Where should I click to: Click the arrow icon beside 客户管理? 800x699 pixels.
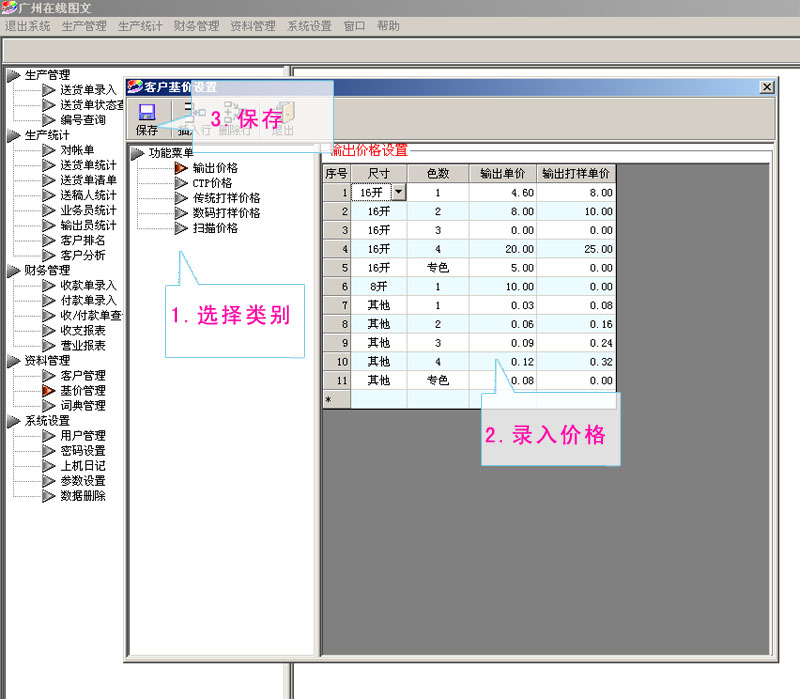[49, 376]
